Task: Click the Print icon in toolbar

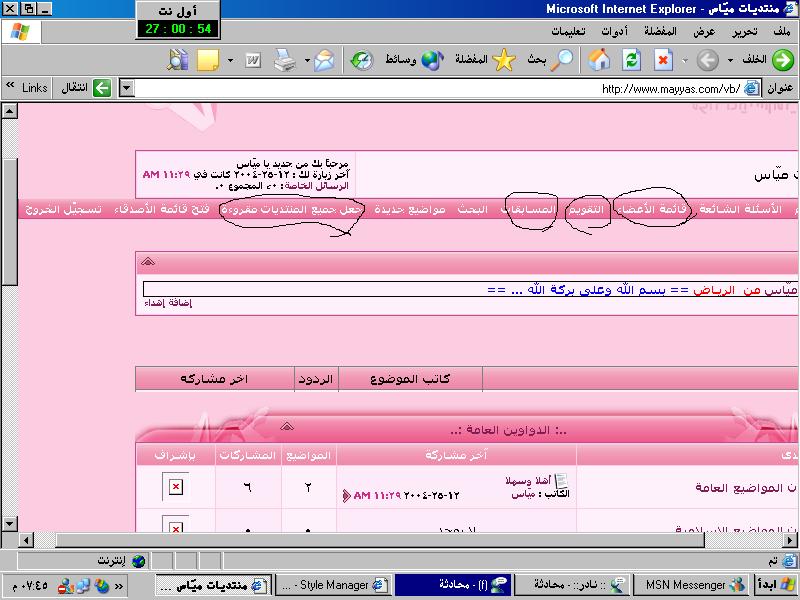Action: click(x=285, y=60)
